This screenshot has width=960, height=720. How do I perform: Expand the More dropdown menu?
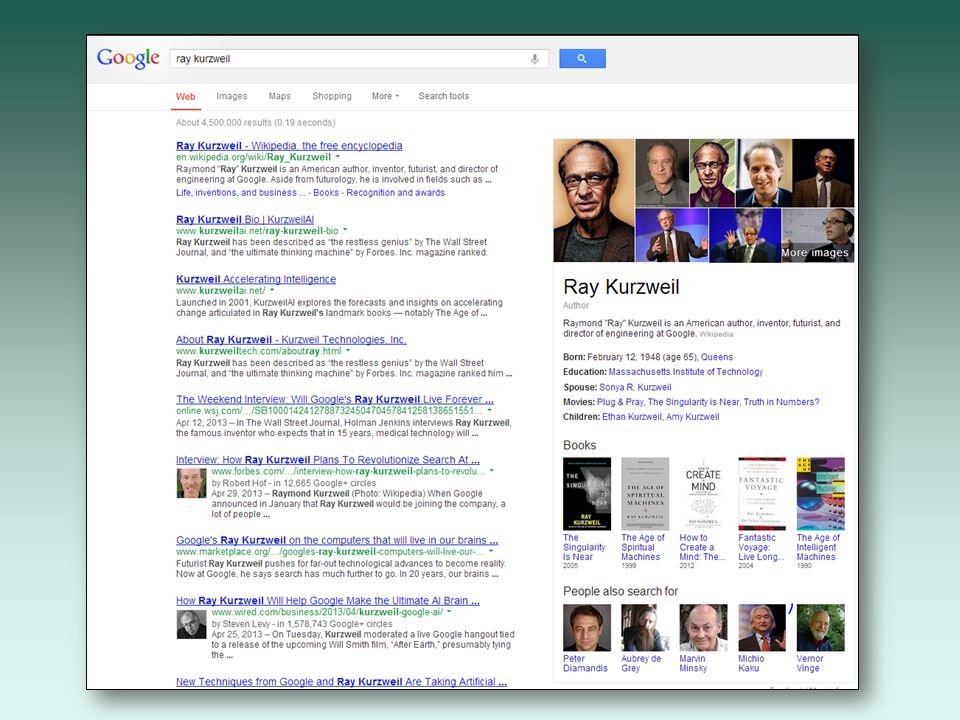click(385, 96)
